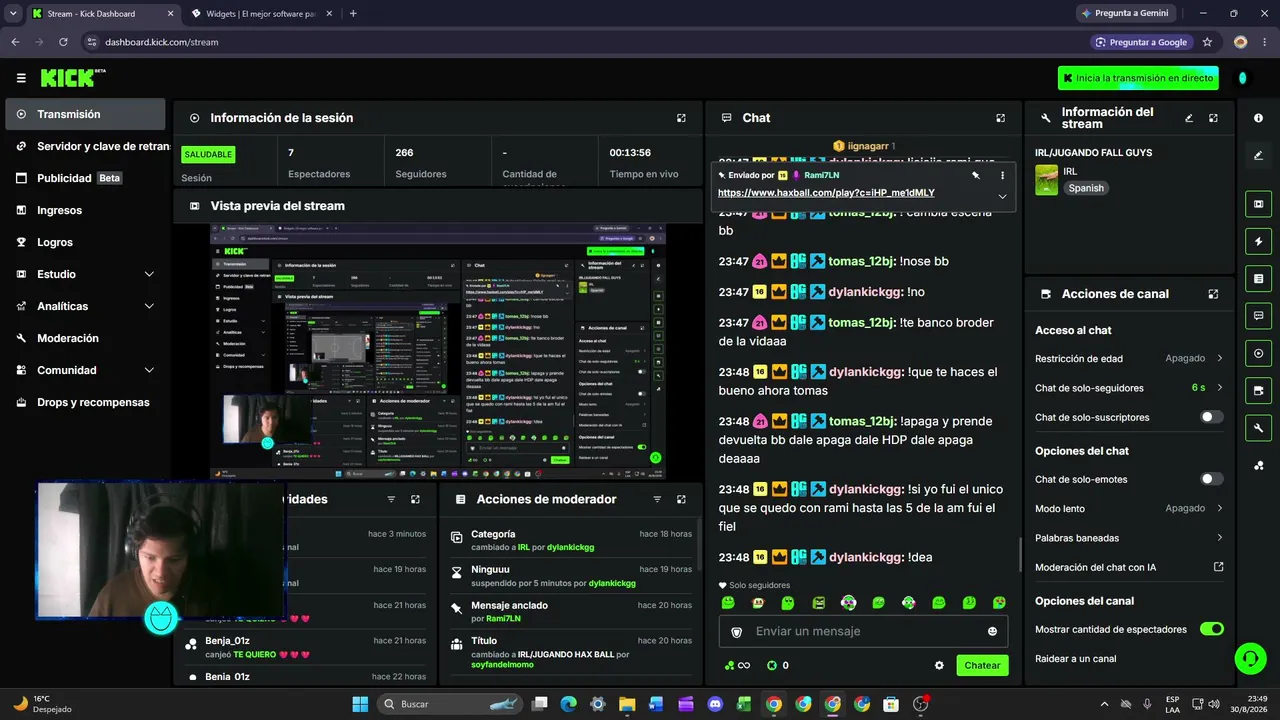This screenshot has width=1280, height=720.
Task: Expand the Información del stream panel
Action: (1213, 118)
